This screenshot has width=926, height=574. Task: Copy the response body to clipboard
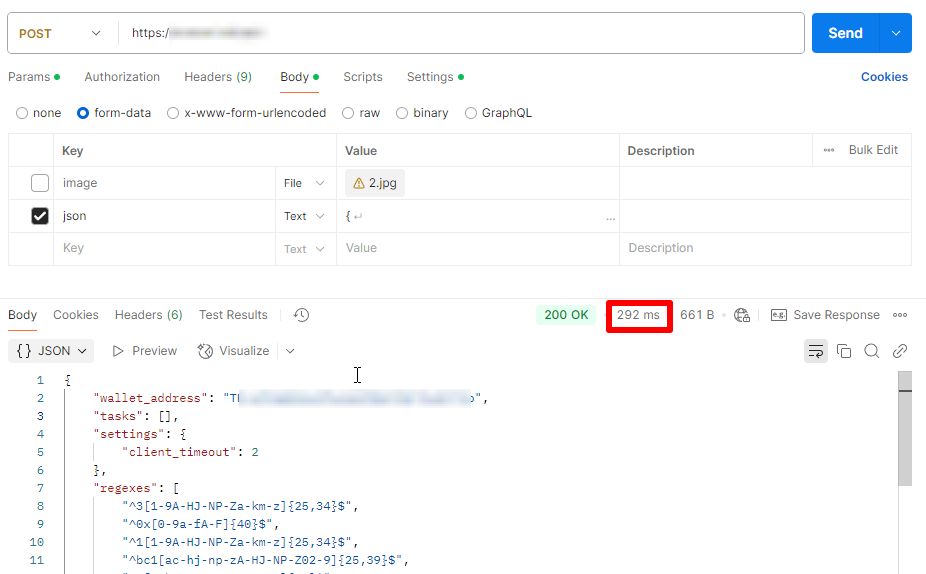coord(844,351)
